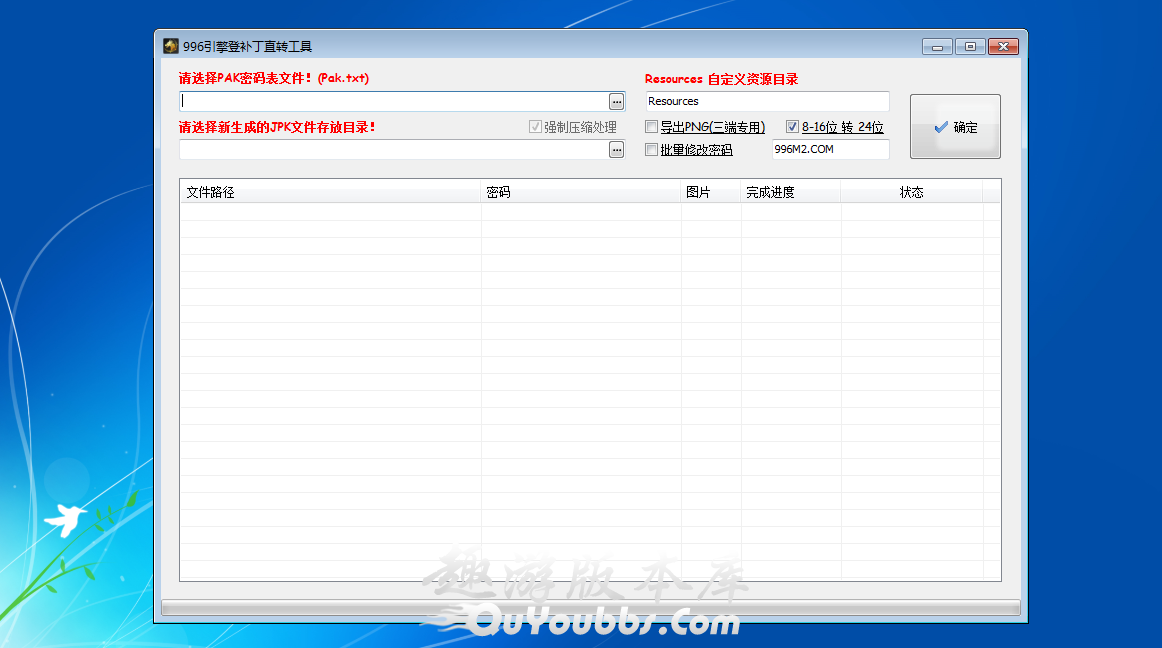Toggle the 强制压缩处理 checkbox
This screenshot has height=648, width=1162.
pyautogui.click(x=535, y=127)
